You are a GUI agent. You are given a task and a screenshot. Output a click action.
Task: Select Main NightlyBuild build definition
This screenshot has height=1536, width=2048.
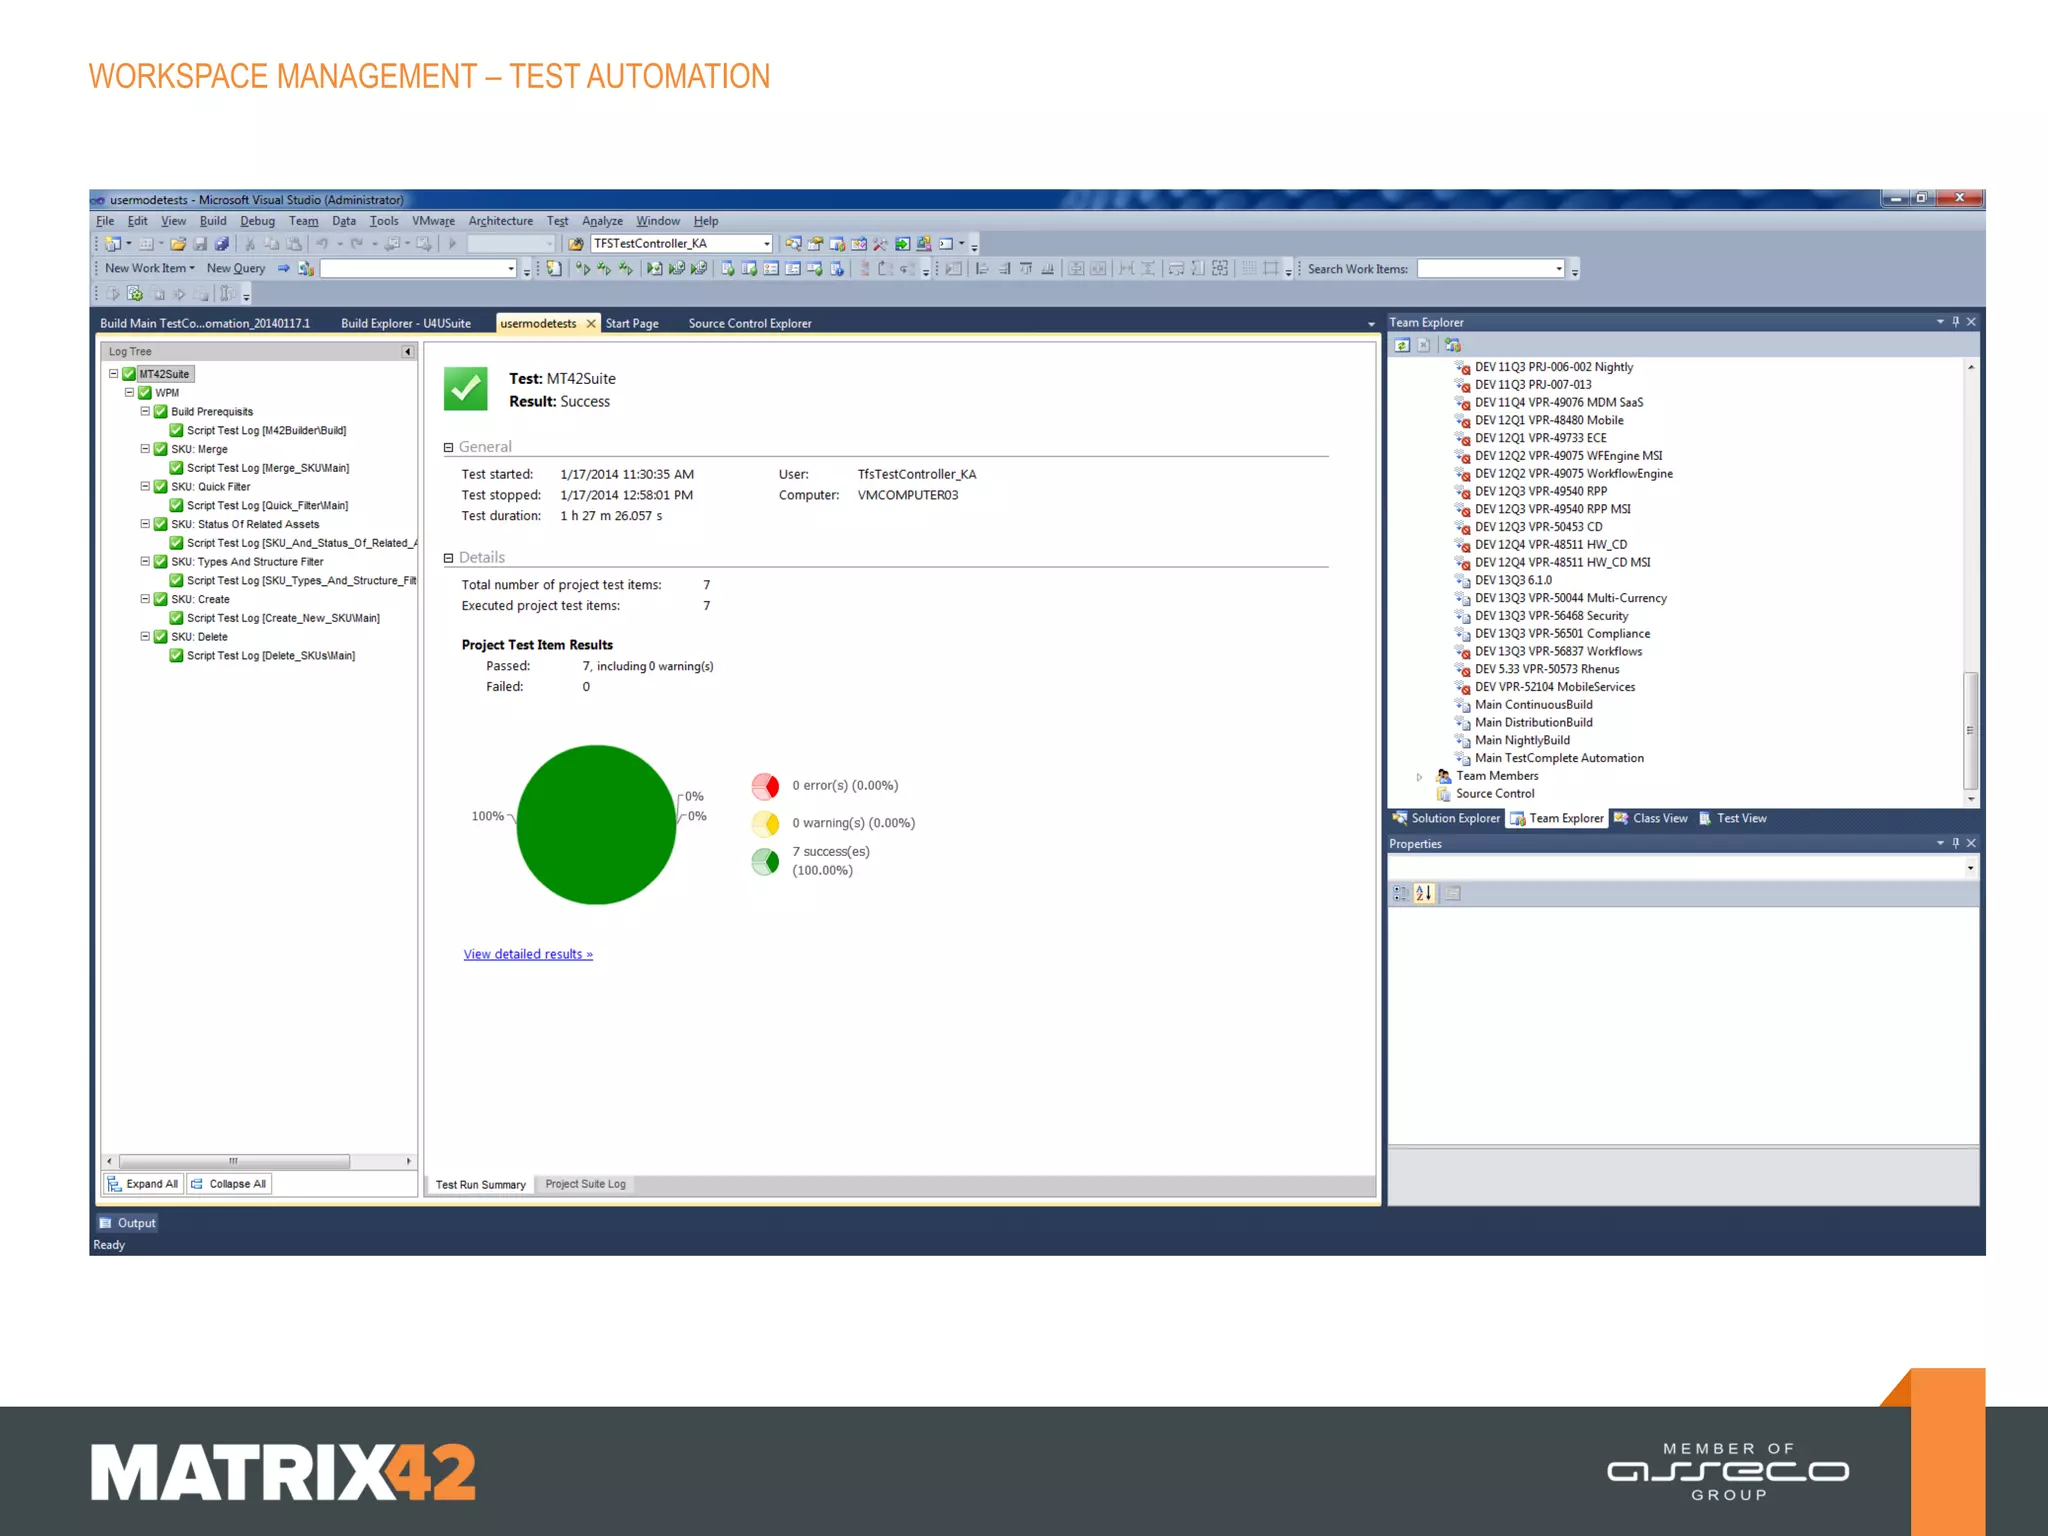click(x=1522, y=741)
